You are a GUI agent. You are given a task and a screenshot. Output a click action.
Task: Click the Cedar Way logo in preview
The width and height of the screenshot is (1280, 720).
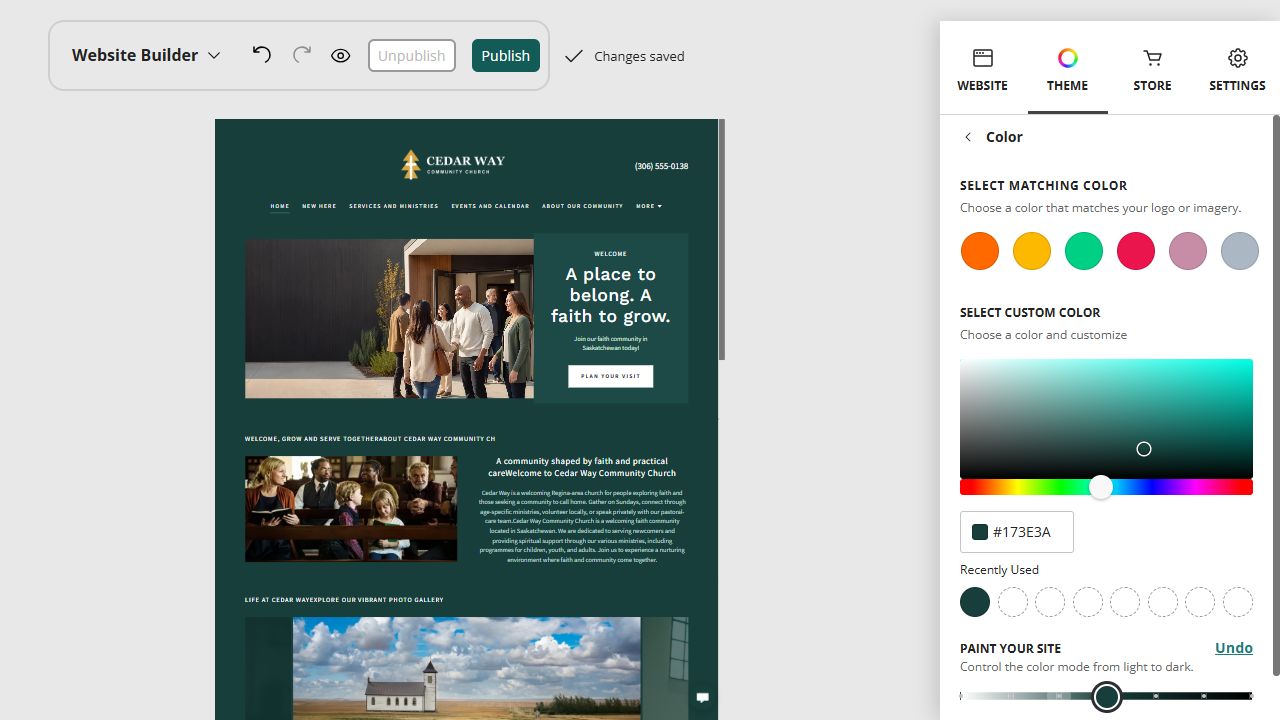coord(453,164)
